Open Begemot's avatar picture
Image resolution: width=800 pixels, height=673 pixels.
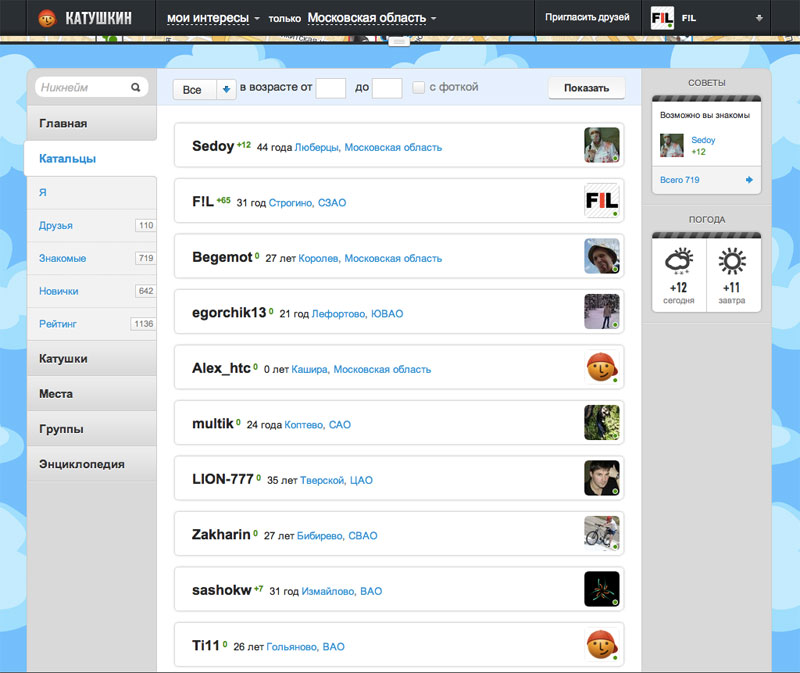point(602,256)
